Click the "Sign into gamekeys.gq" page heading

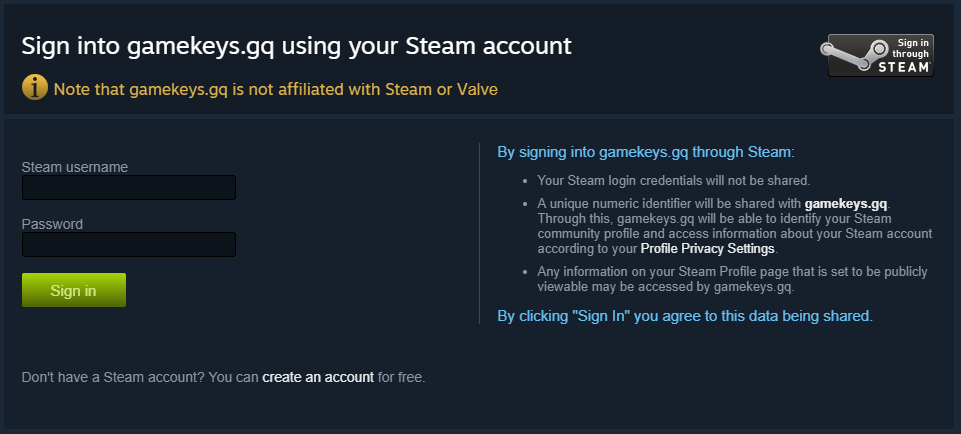[x=296, y=46]
